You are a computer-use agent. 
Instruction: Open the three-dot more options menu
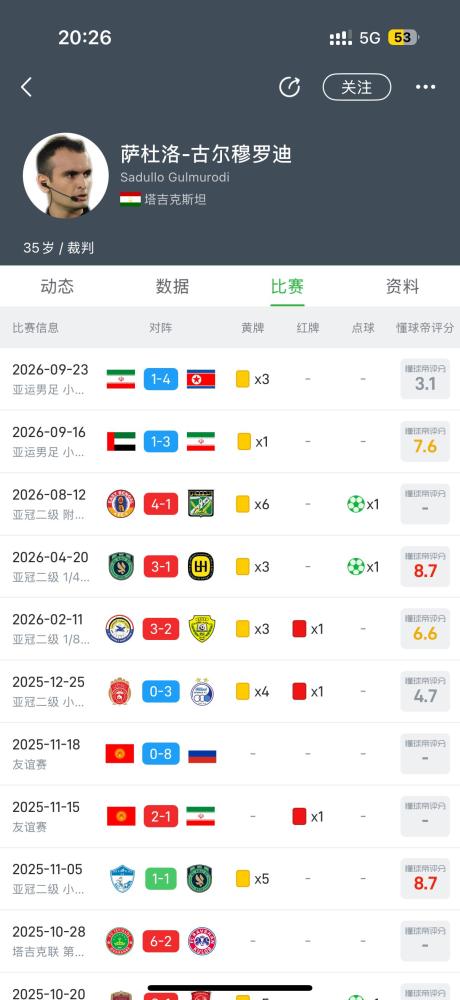coord(426,87)
